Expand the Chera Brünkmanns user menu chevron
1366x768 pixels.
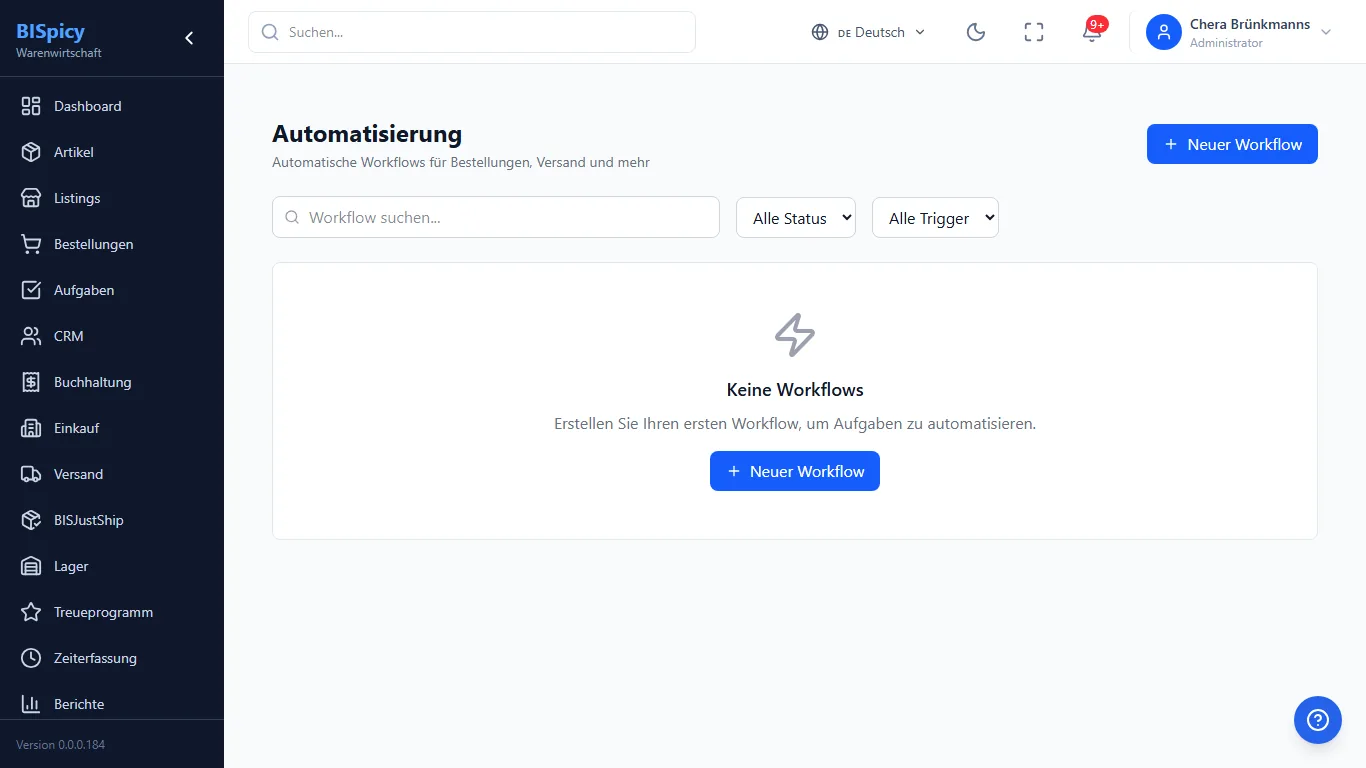1326,32
